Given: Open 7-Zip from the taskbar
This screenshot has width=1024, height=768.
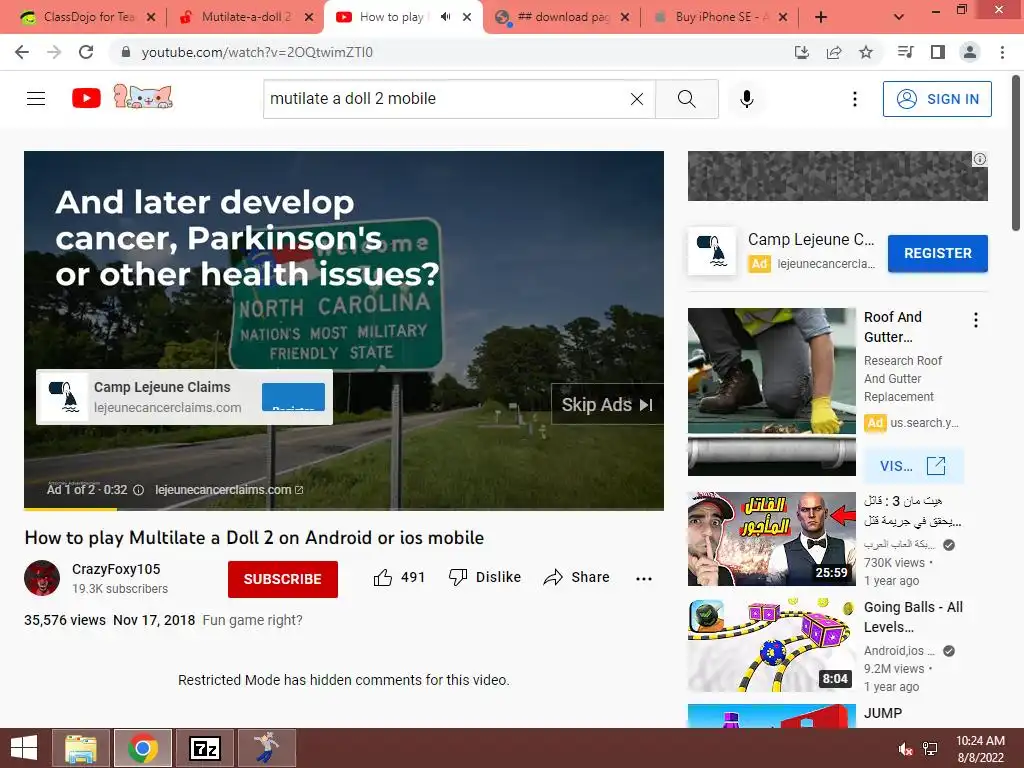Looking at the screenshot, I should [x=205, y=748].
